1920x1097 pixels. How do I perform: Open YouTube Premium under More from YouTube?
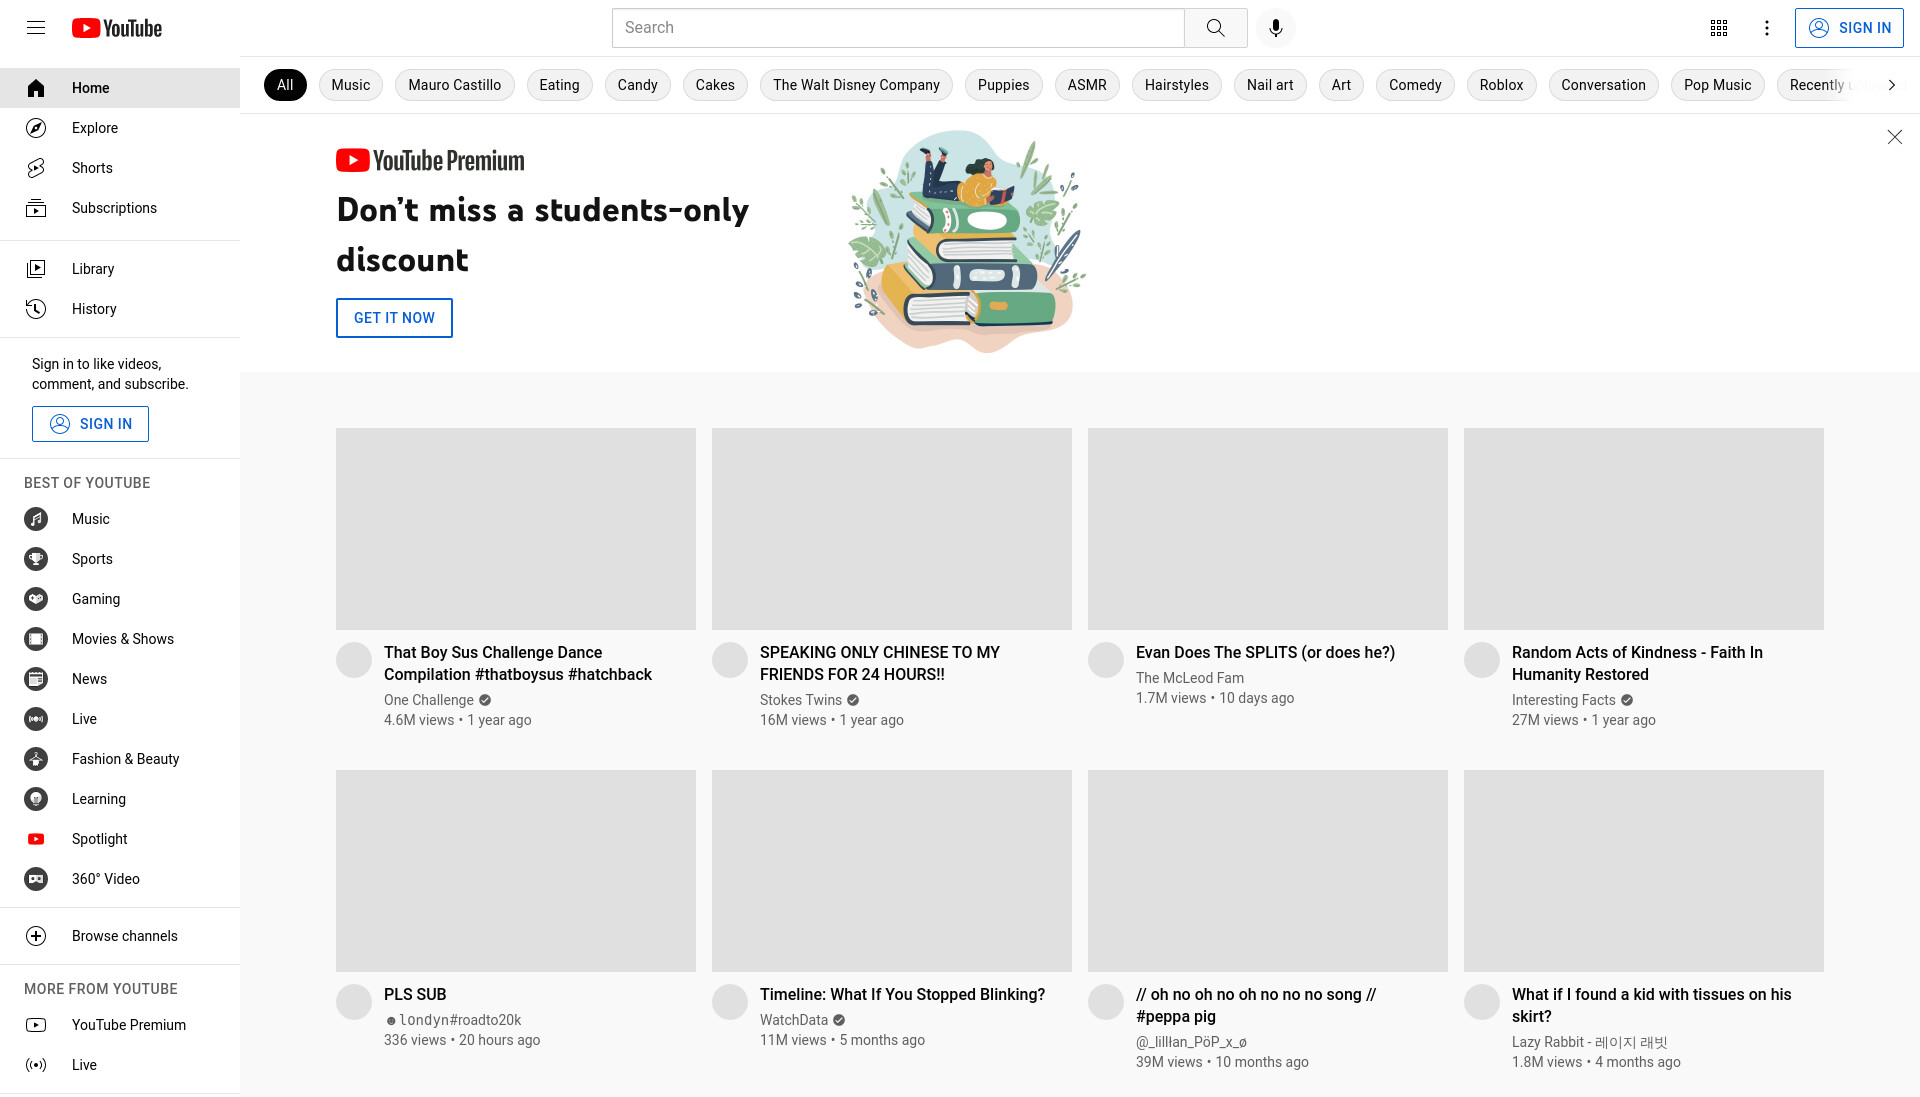120,1025
